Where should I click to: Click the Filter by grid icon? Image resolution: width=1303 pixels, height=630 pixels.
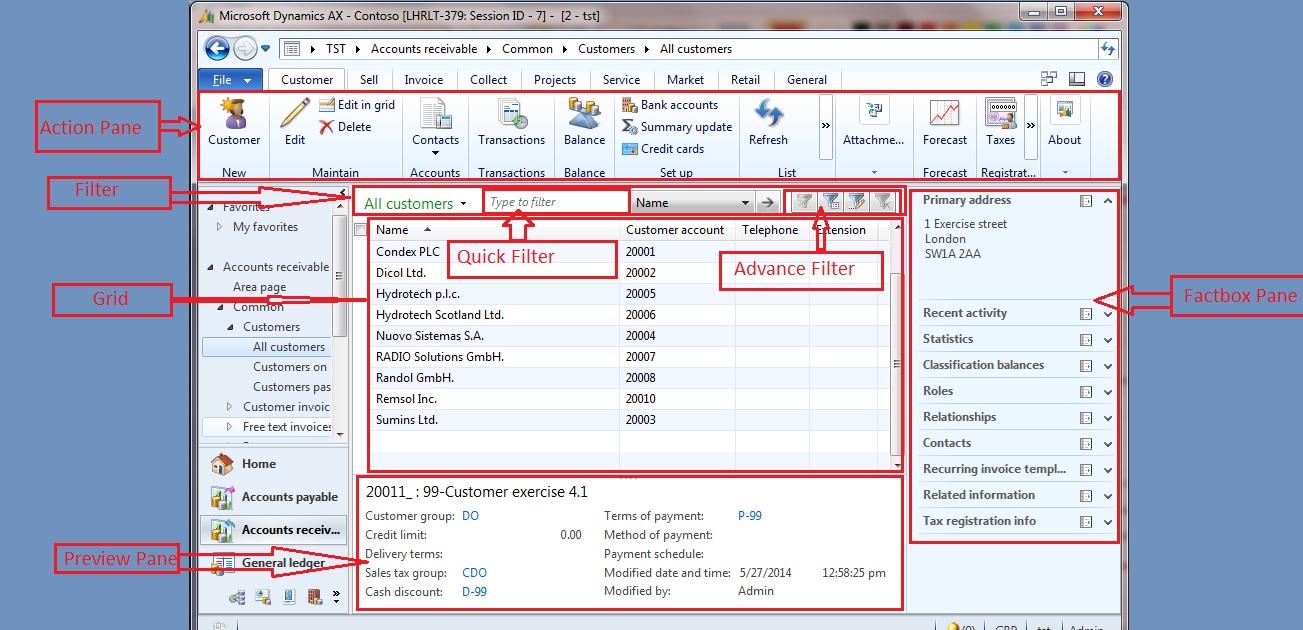click(x=830, y=202)
